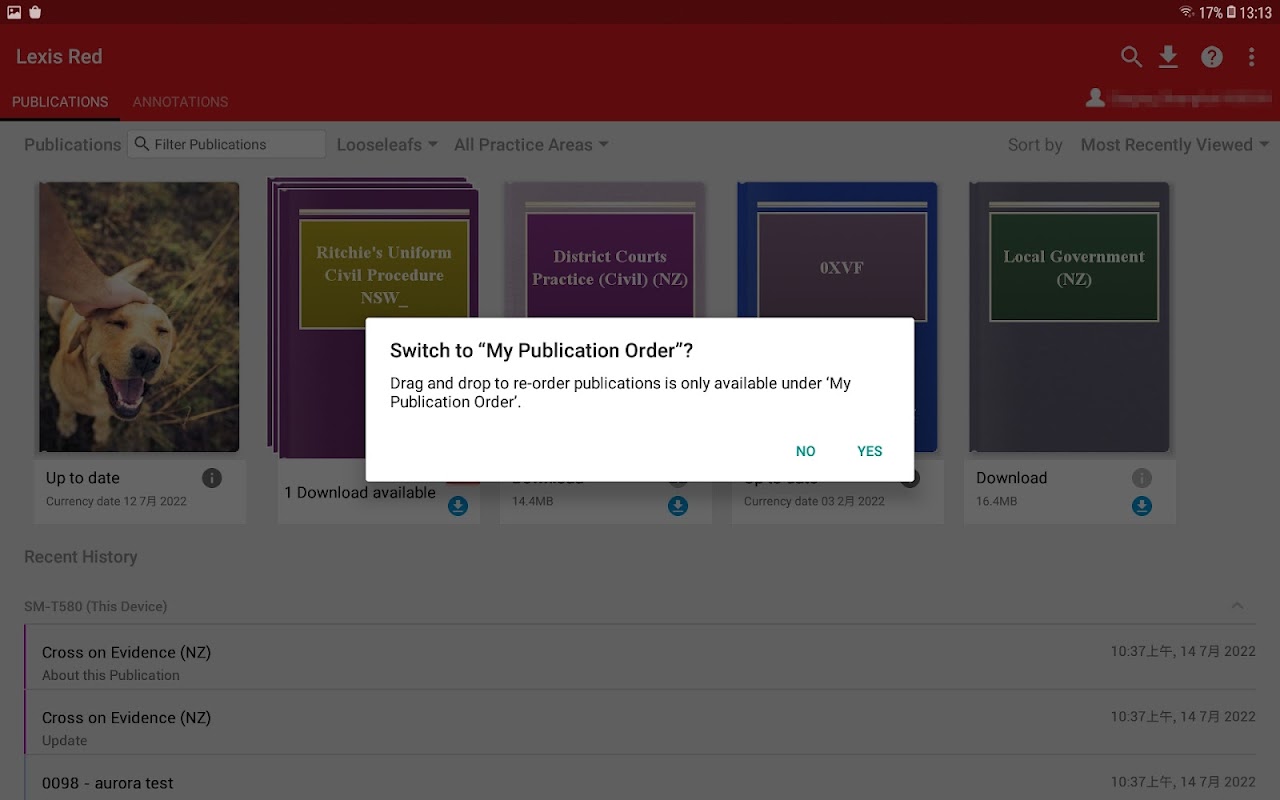Open the dog photo publication cover
The image size is (1280, 800).
139,317
